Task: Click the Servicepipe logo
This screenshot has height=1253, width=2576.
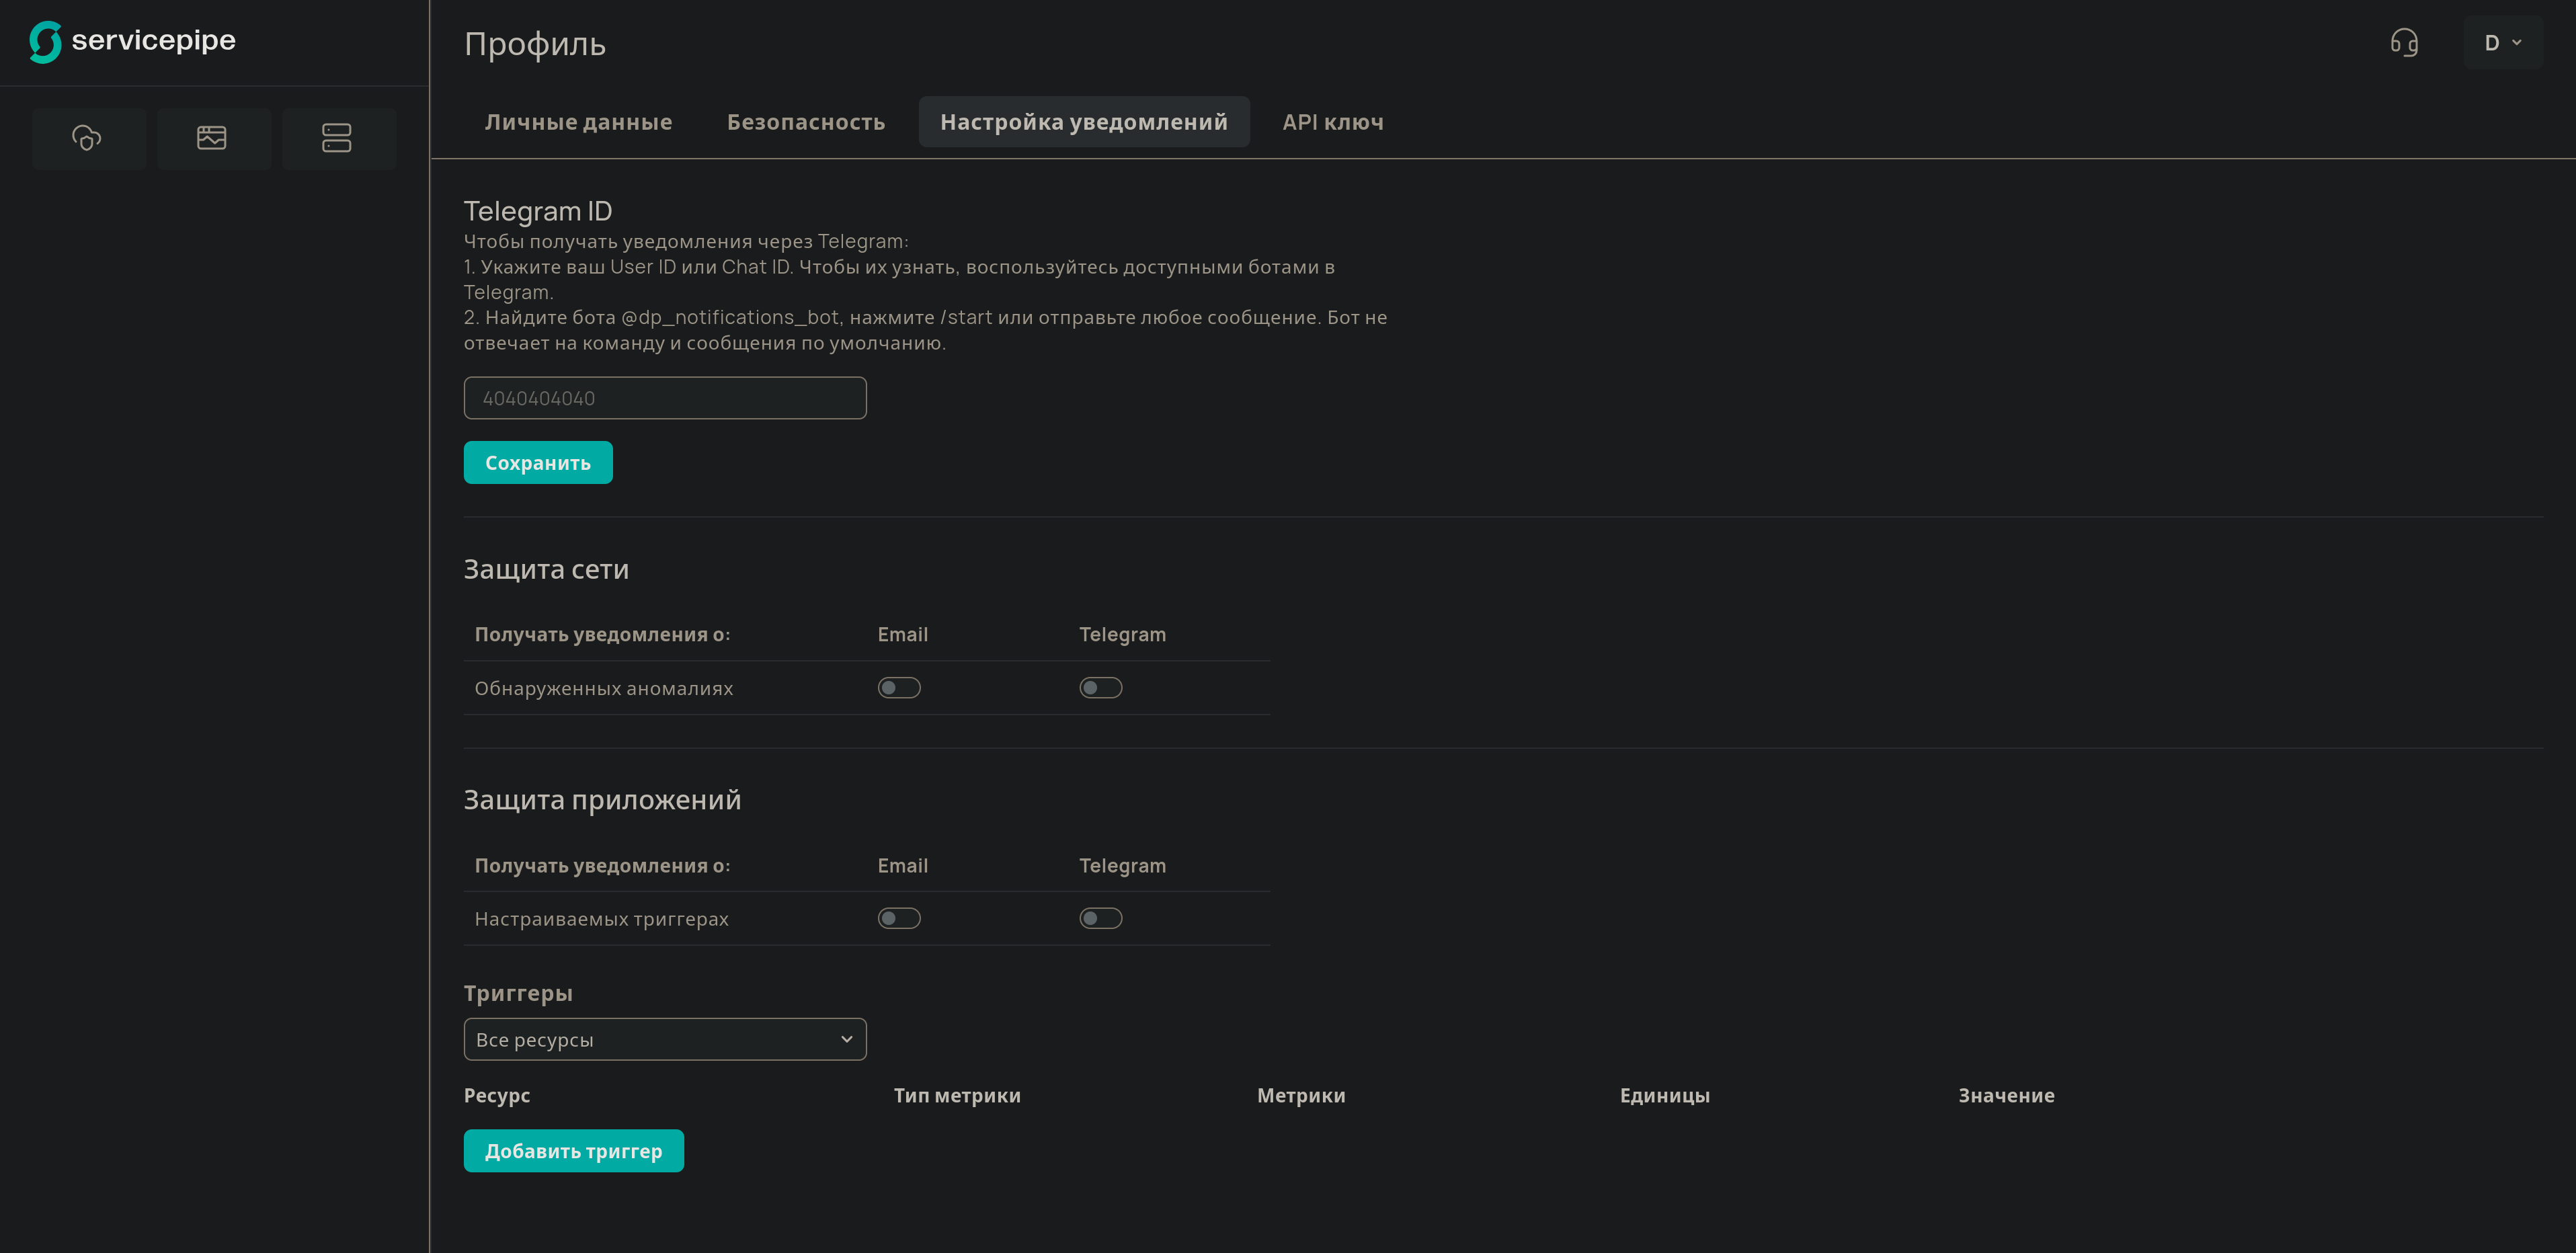Action: click(x=132, y=41)
